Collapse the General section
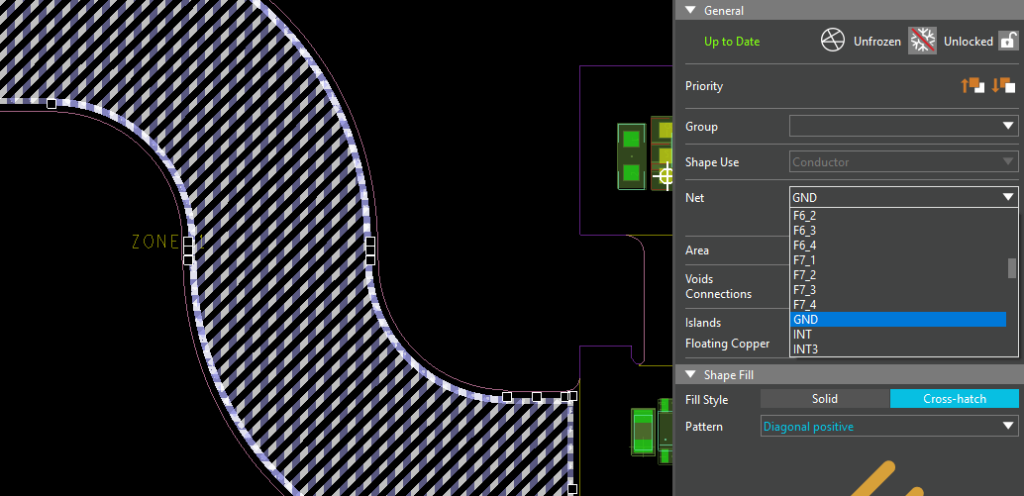 (x=689, y=10)
